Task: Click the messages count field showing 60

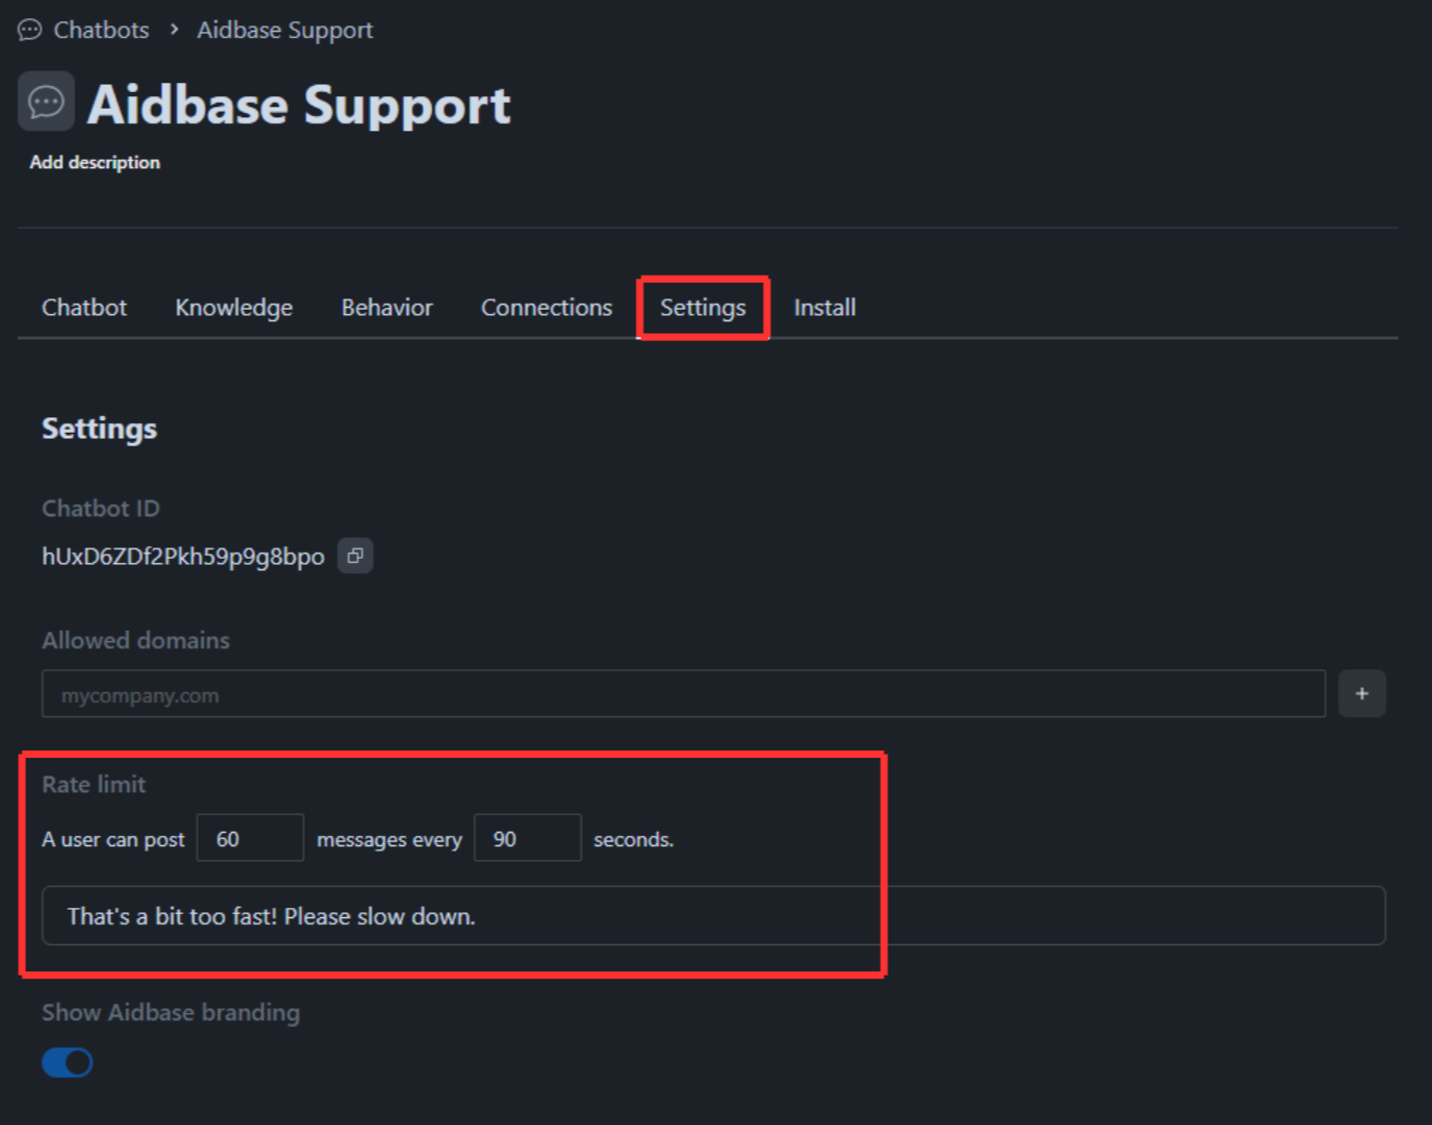Action: 250,838
